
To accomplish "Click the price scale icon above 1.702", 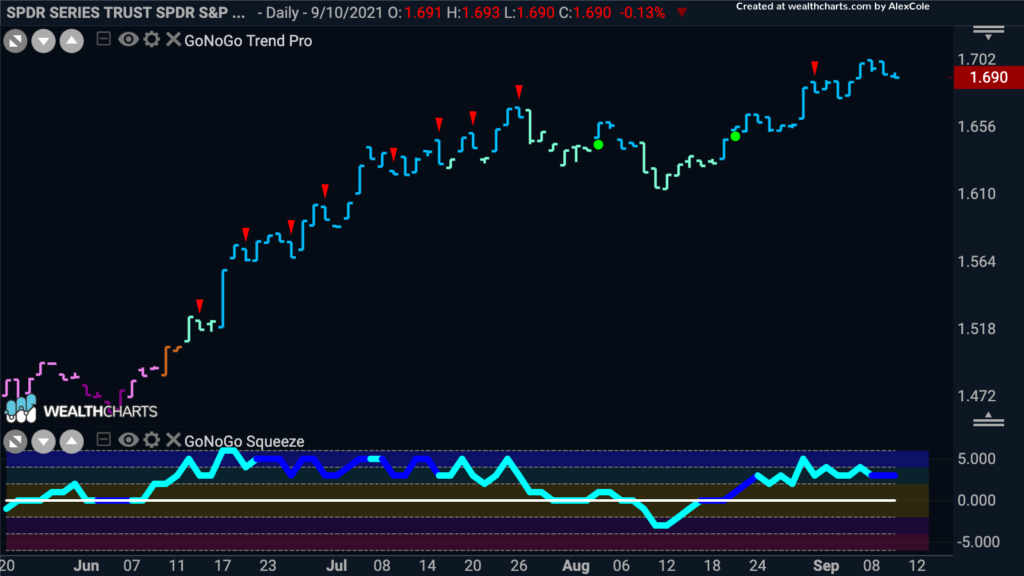I will point(989,33).
